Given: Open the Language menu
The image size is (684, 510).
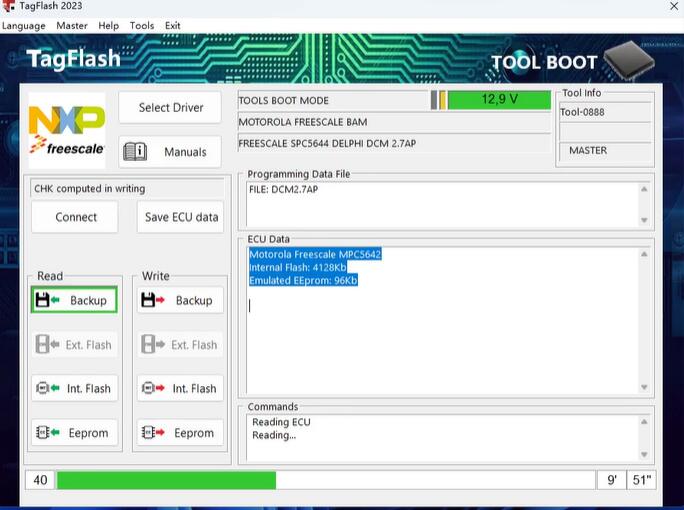Looking at the screenshot, I should point(24,26).
